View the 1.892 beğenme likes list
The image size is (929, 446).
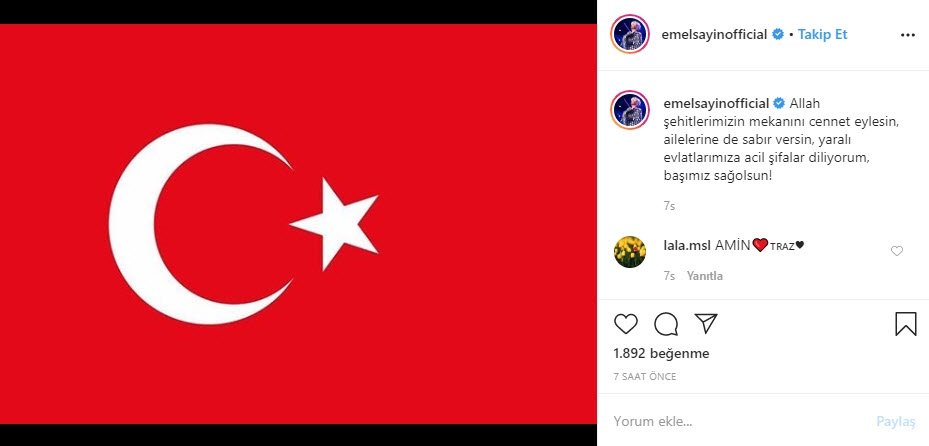click(661, 354)
